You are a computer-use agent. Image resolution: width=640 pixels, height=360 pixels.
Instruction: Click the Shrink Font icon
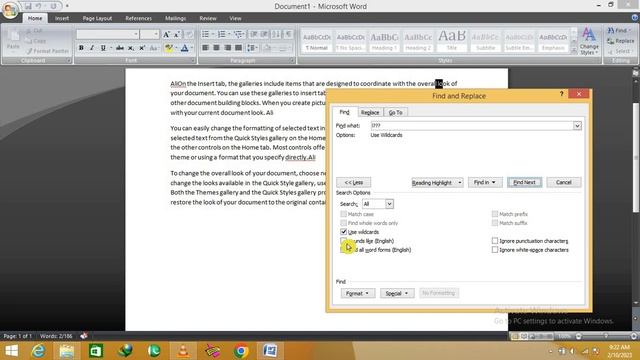[177, 35]
